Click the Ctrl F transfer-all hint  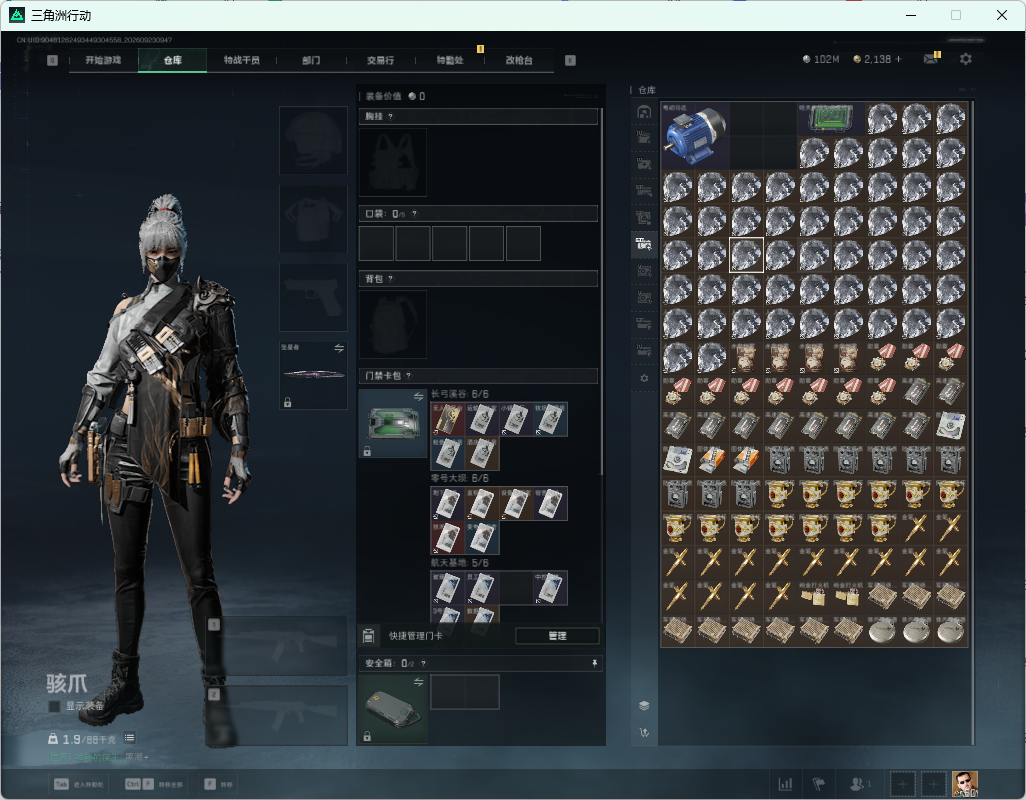(154, 784)
